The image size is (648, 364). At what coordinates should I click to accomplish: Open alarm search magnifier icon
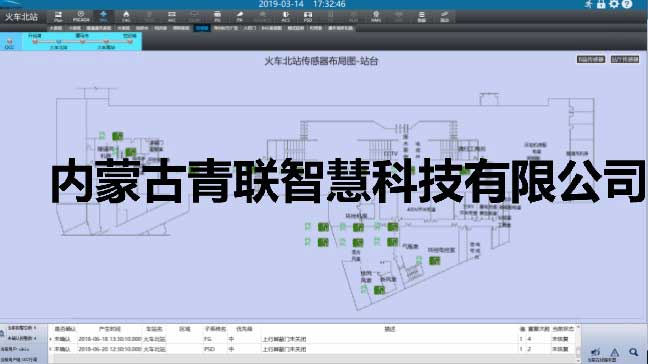634,352
